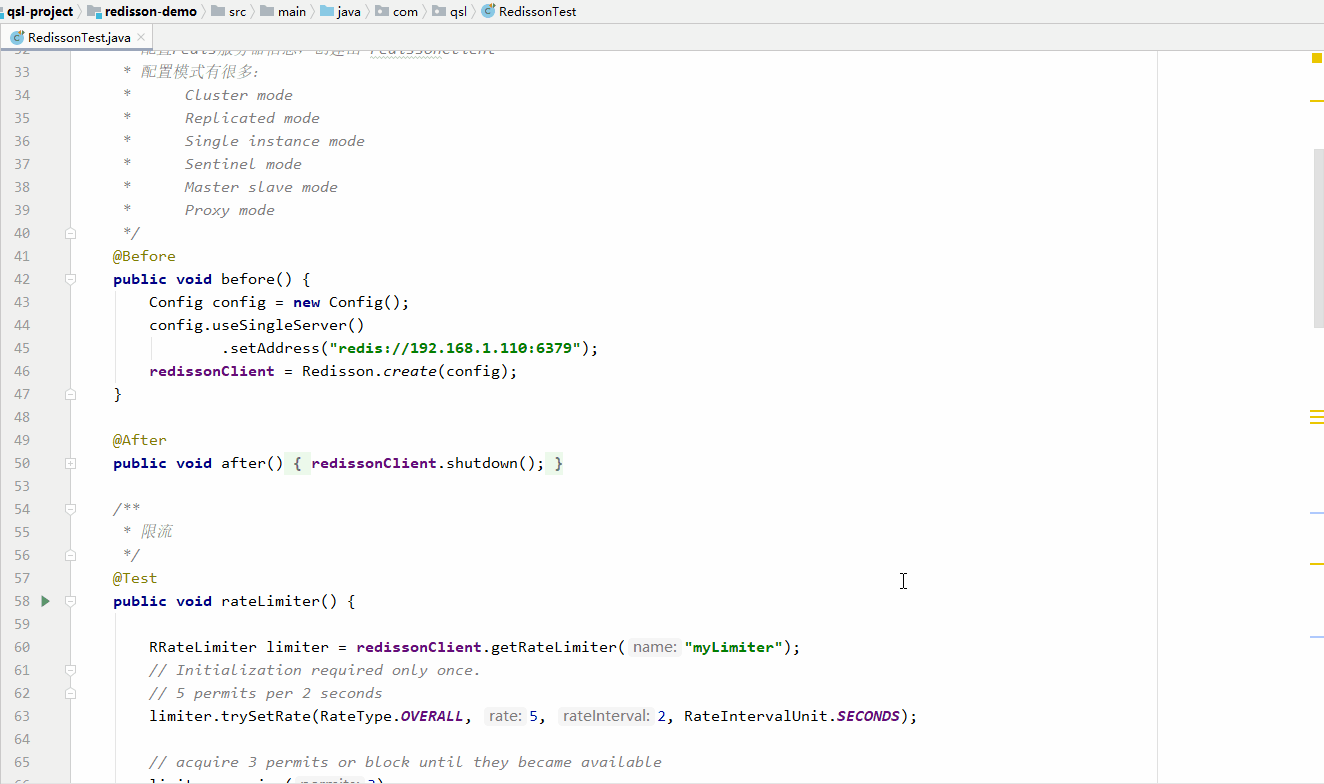The height and width of the screenshot is (784, 1324).
Task: Click the "Proxy mode" comment text
Action: tap(230, 210)
